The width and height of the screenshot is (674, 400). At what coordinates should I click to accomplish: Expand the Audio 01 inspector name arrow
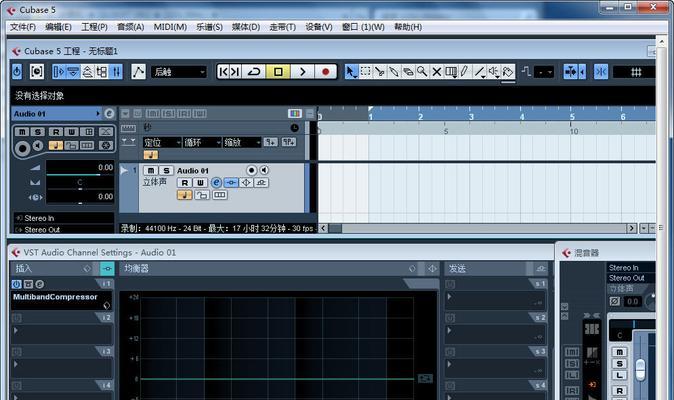click(x=98, y=113)
